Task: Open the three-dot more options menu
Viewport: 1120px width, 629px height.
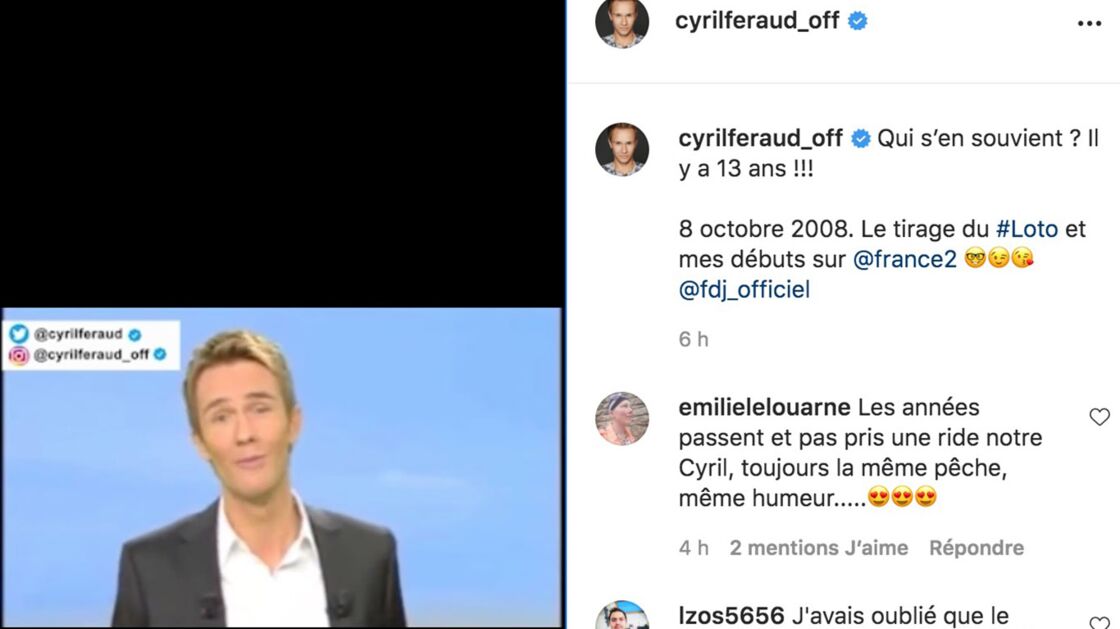Action: click(x=1089, y=24)
